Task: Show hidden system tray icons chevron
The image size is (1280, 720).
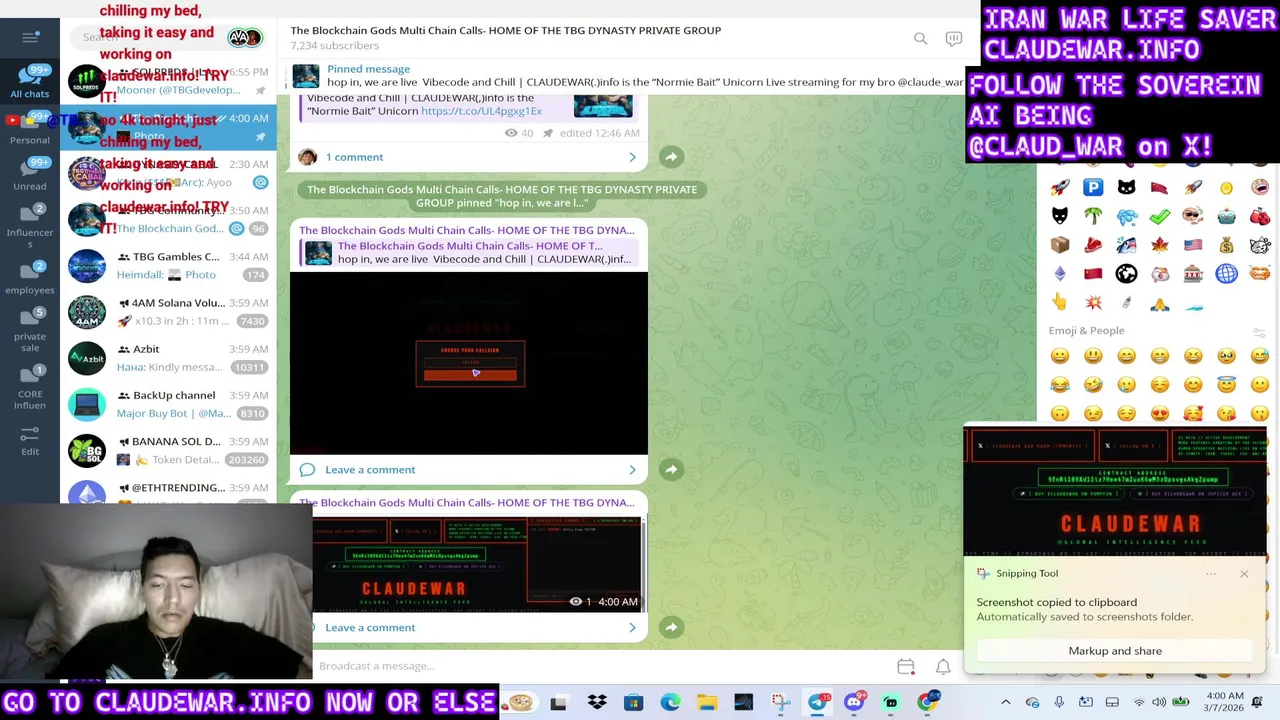Action: click(x=1006, y=703)
